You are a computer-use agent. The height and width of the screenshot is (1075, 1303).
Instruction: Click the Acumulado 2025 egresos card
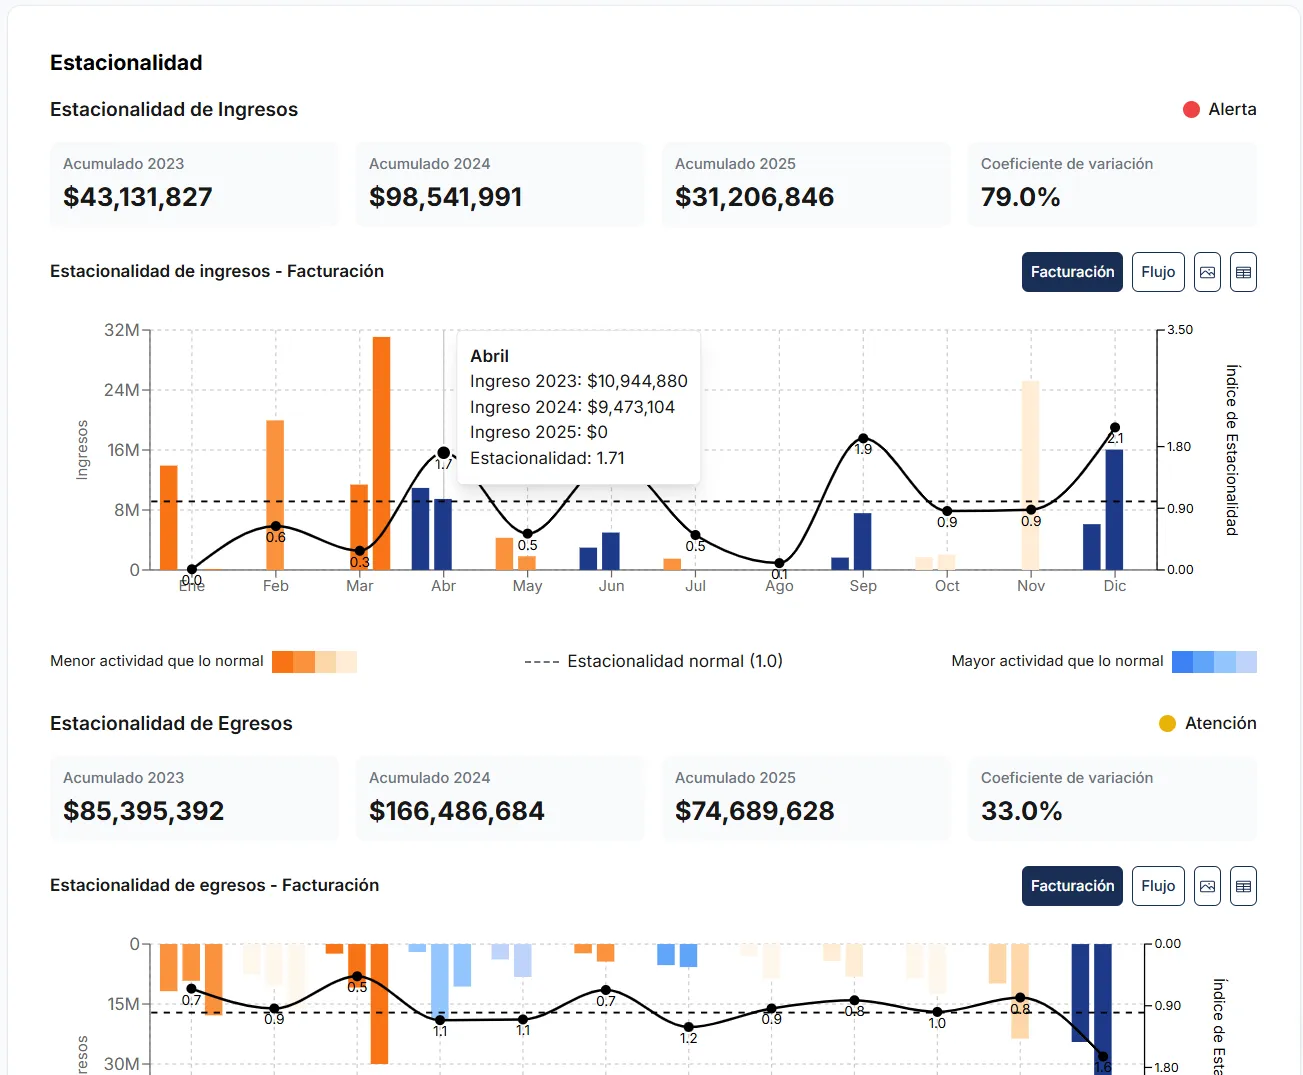[806, 798]
